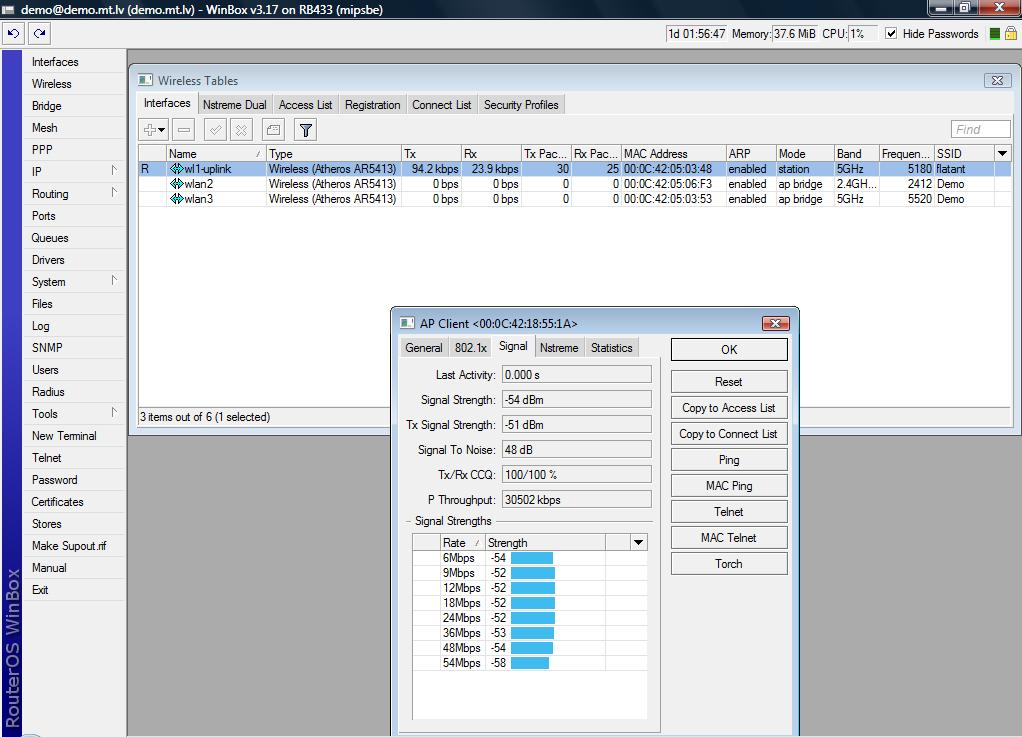Open the filter funnel icon
Viewport: 1022px width, 737px height.
coord(306,129)
